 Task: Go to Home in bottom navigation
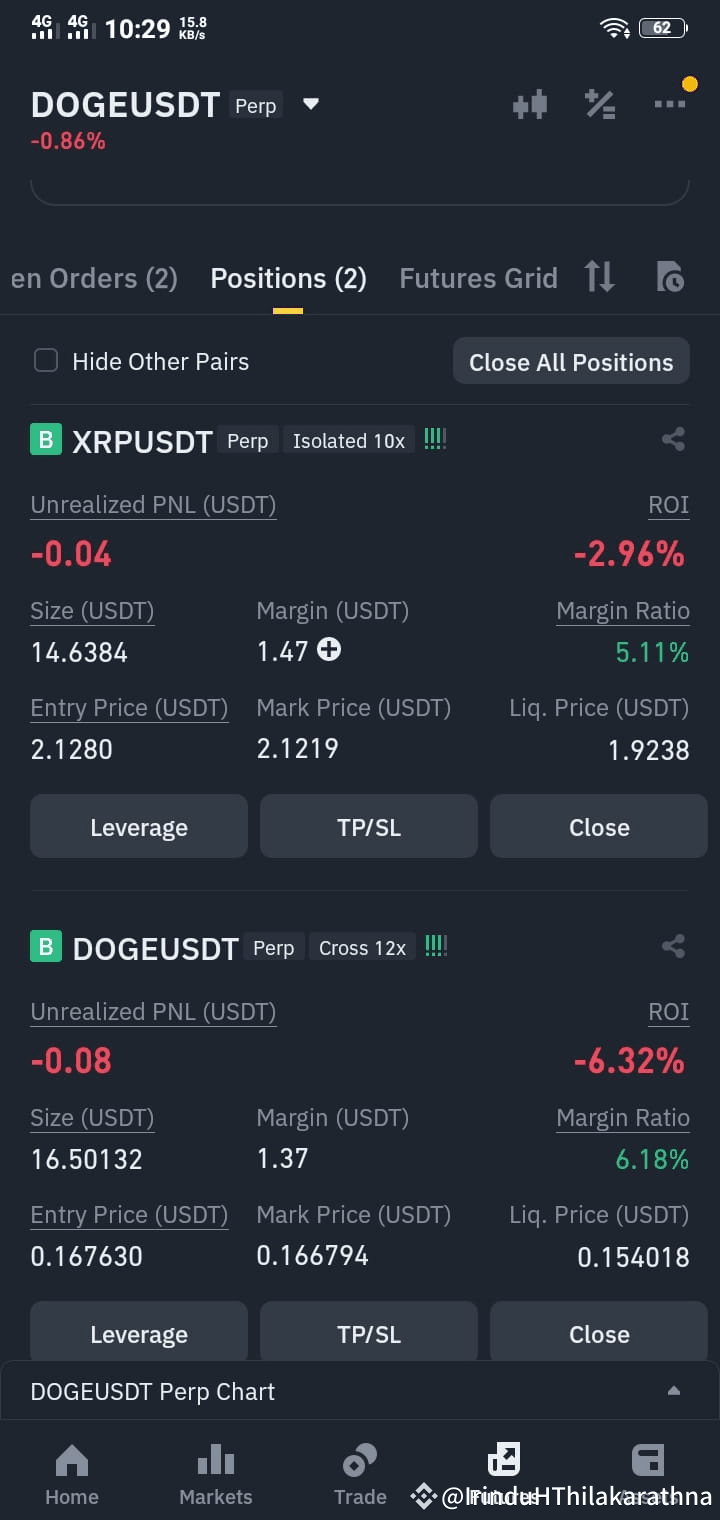click(x=72, y=1475)
